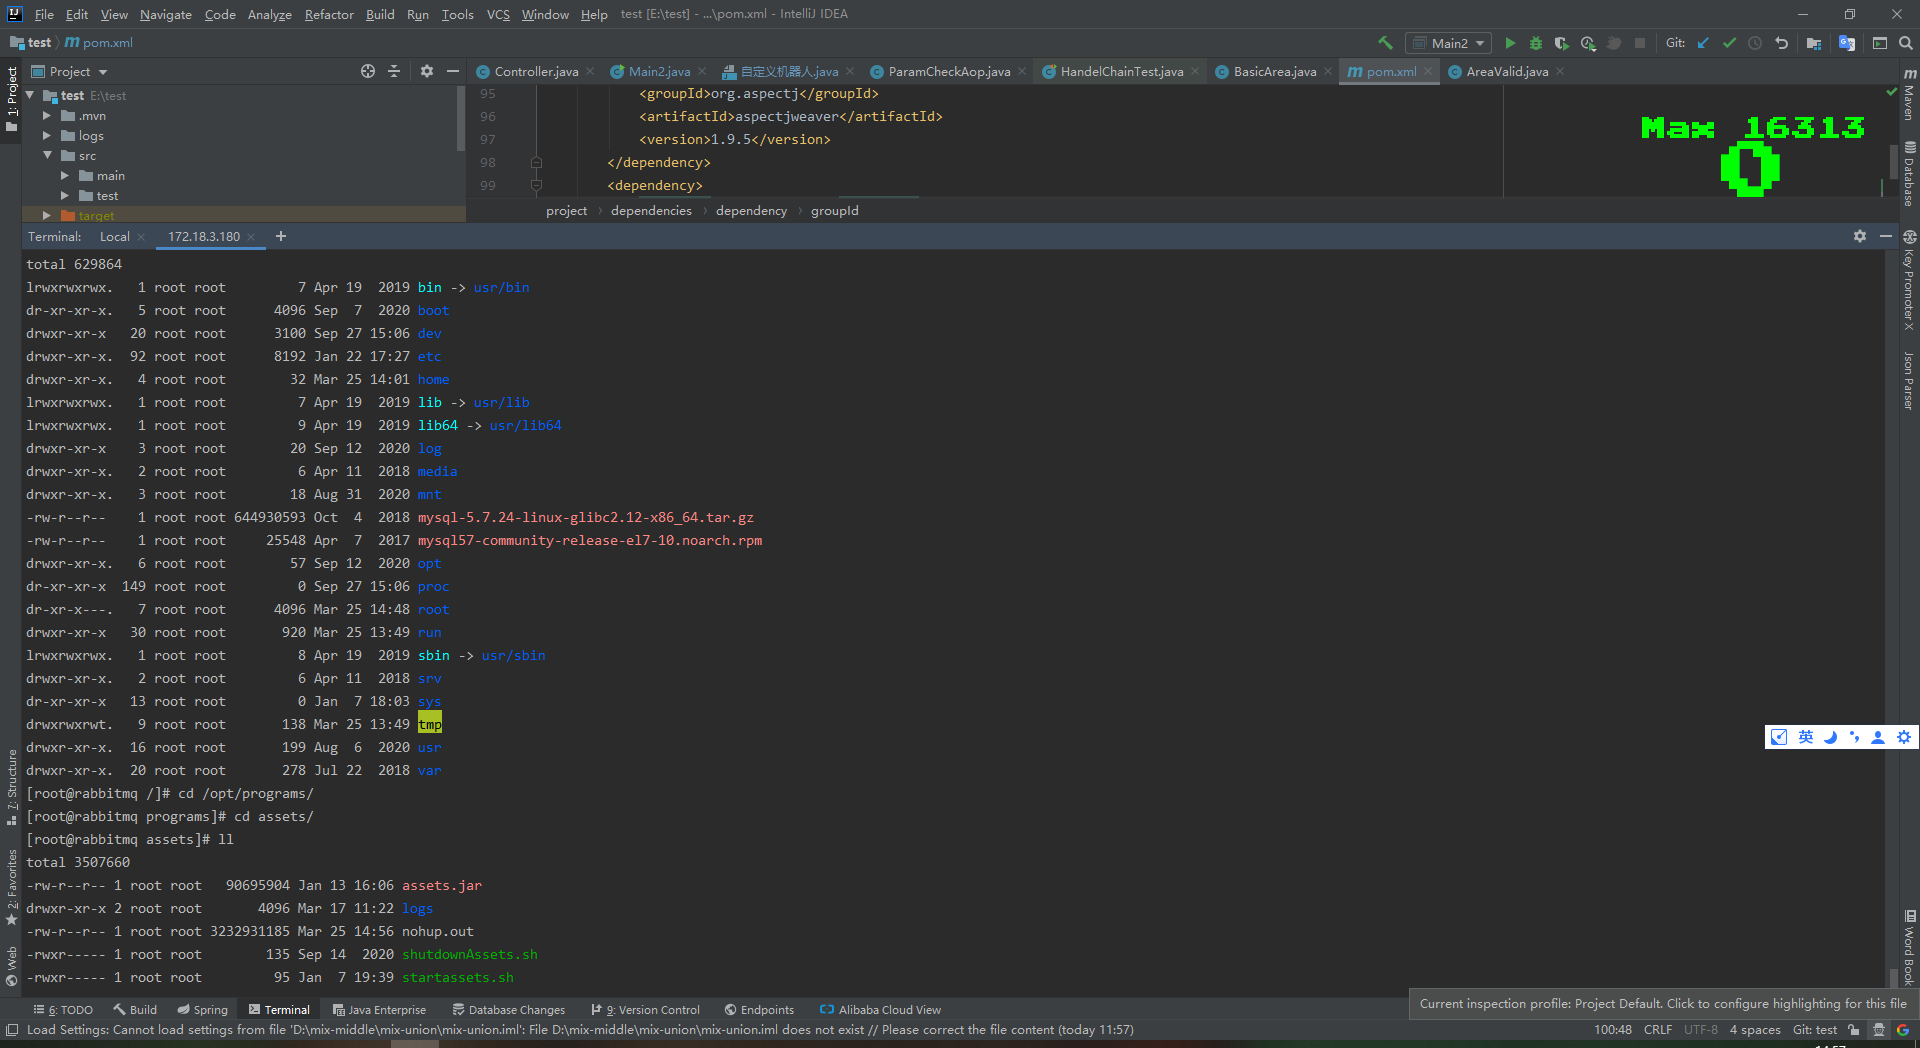Open Project panel settings gear
Image resolution: width=1920 pixels, height=1048 pixels.
pos(427,71)
